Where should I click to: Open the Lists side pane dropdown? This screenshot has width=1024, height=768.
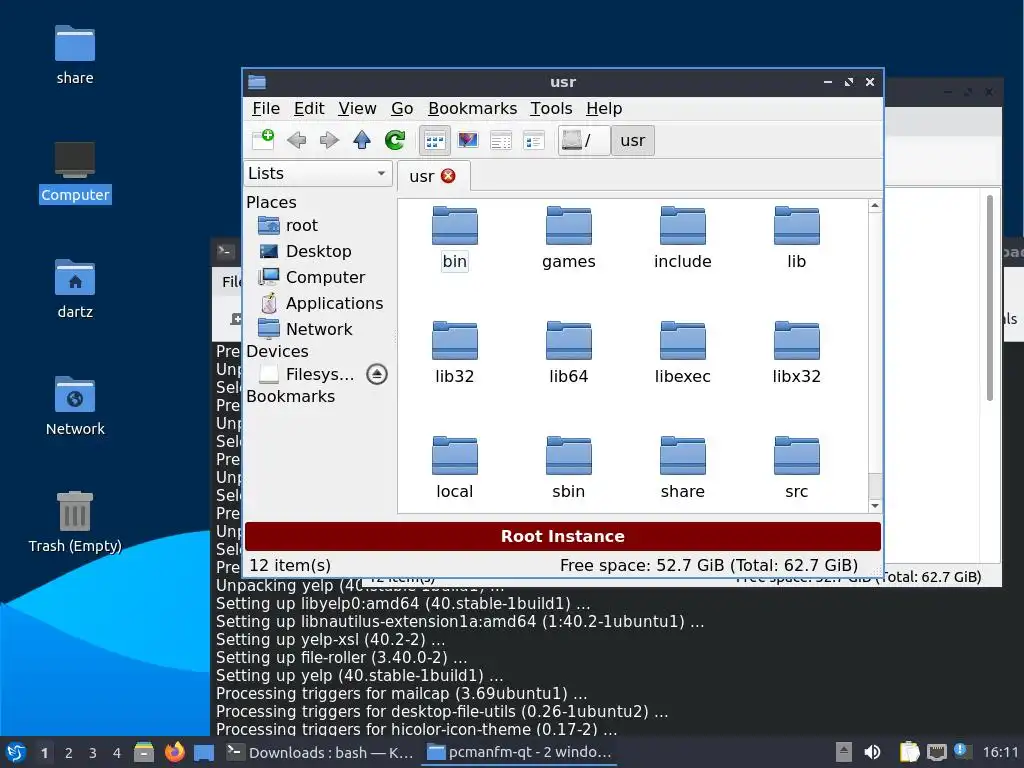[x=318, y=174]
